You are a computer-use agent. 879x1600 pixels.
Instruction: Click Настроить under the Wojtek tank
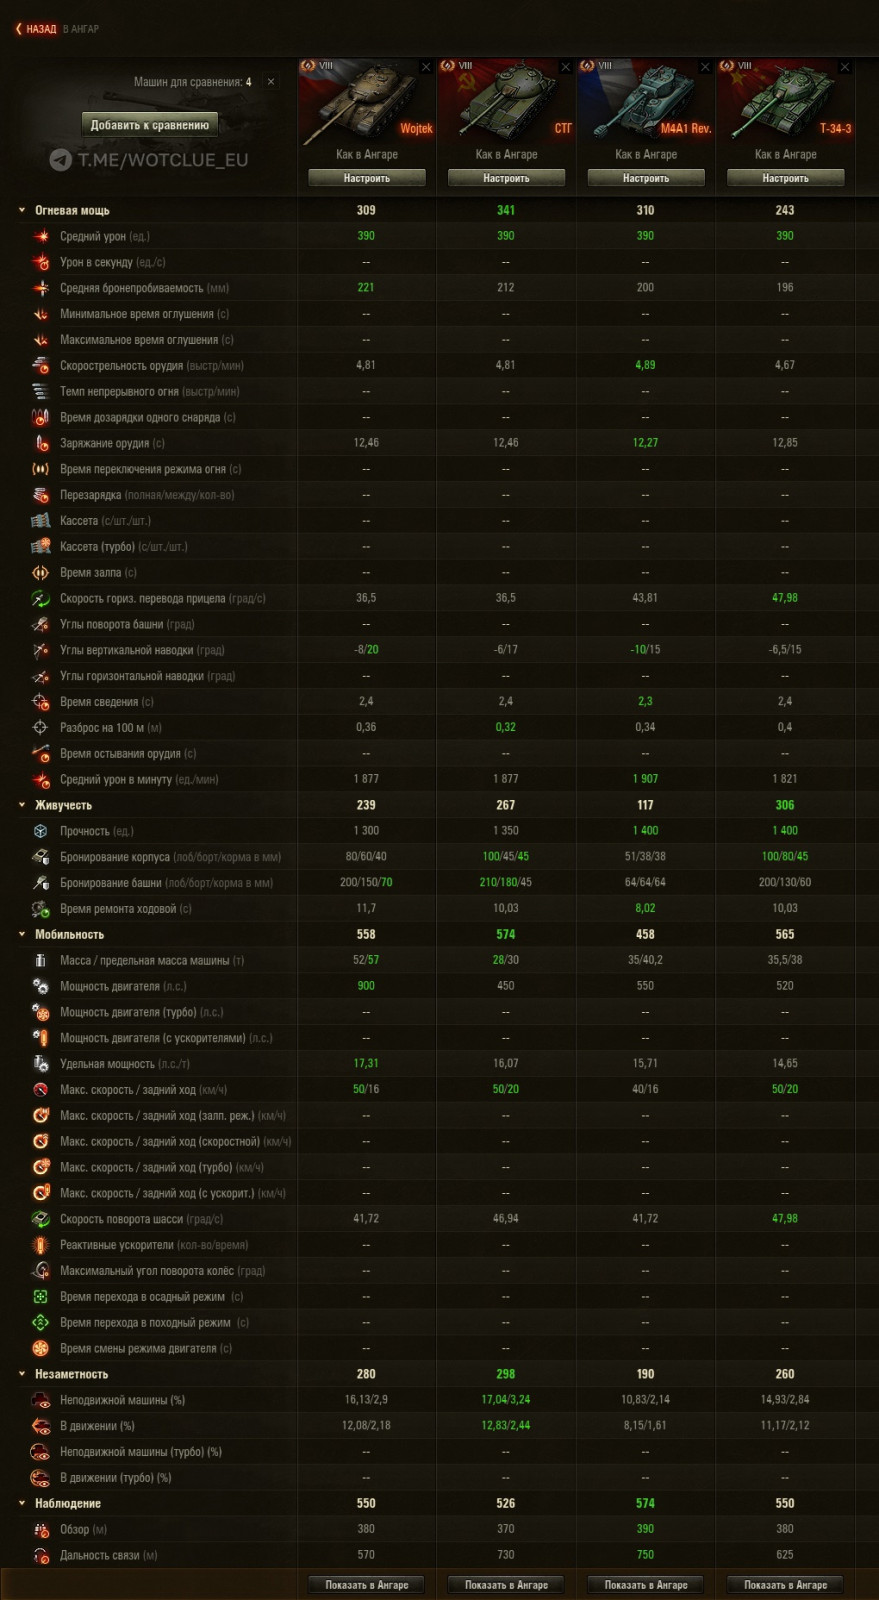click(x=367, y=178)
